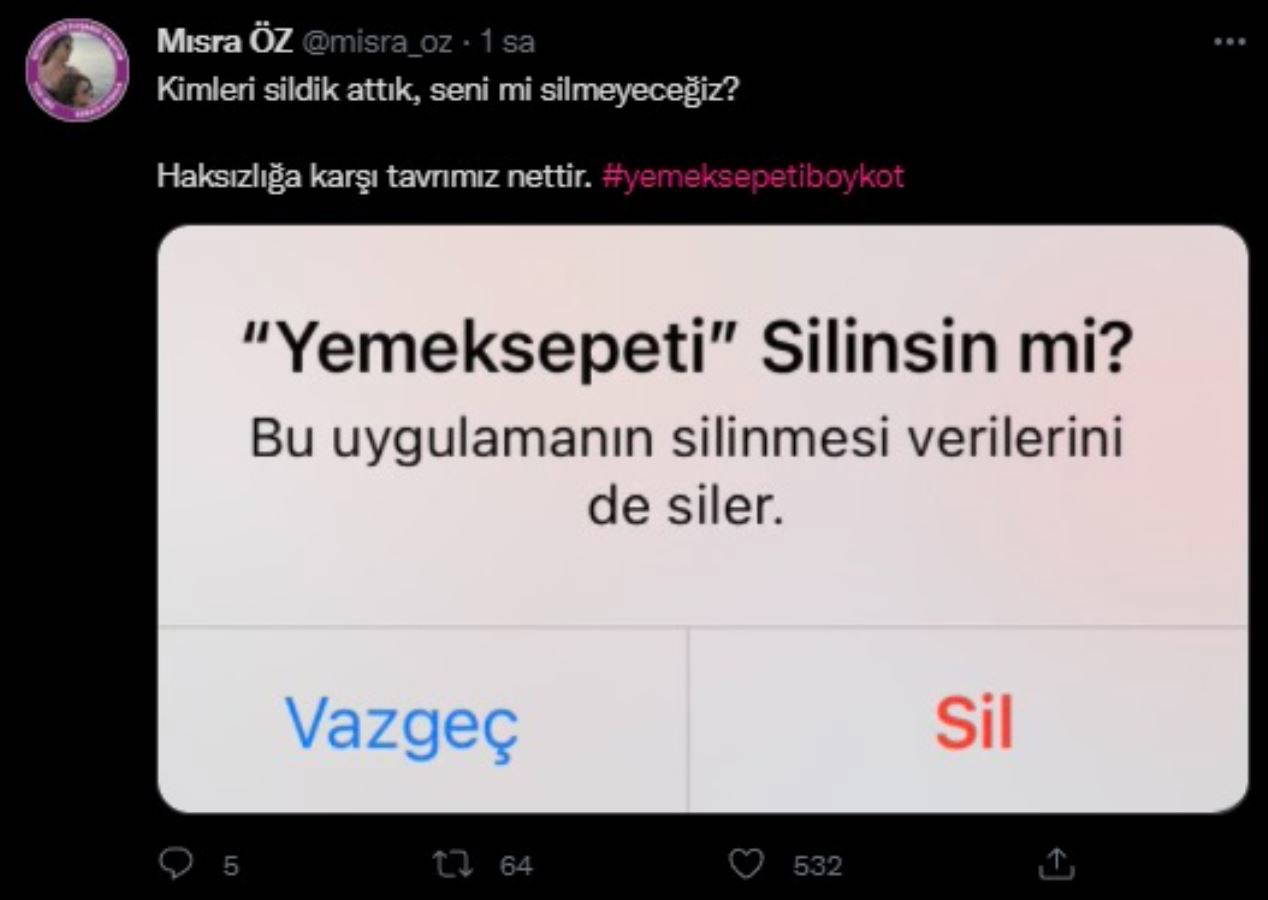Click the sentence 'Haksızlığa karşı tavrımız nettir.'
Screen dimensions: 1268x900
tap(377, 177)
